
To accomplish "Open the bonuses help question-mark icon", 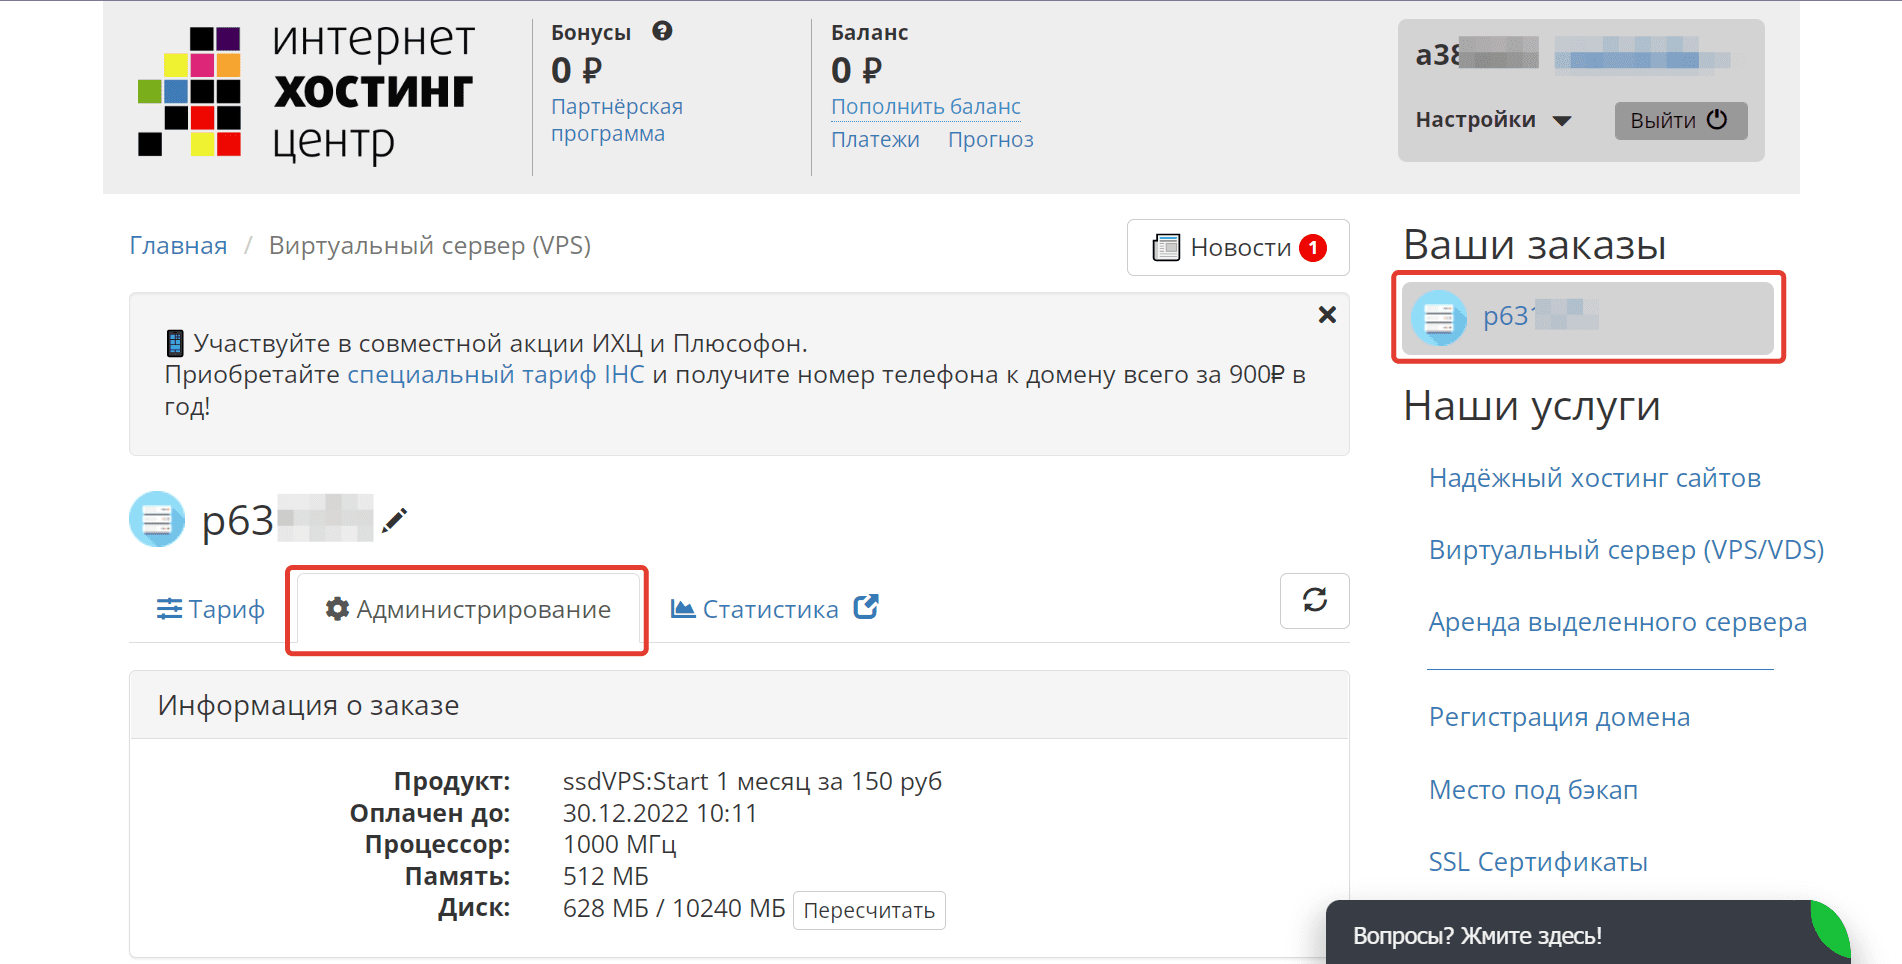I will click(662, 31).
